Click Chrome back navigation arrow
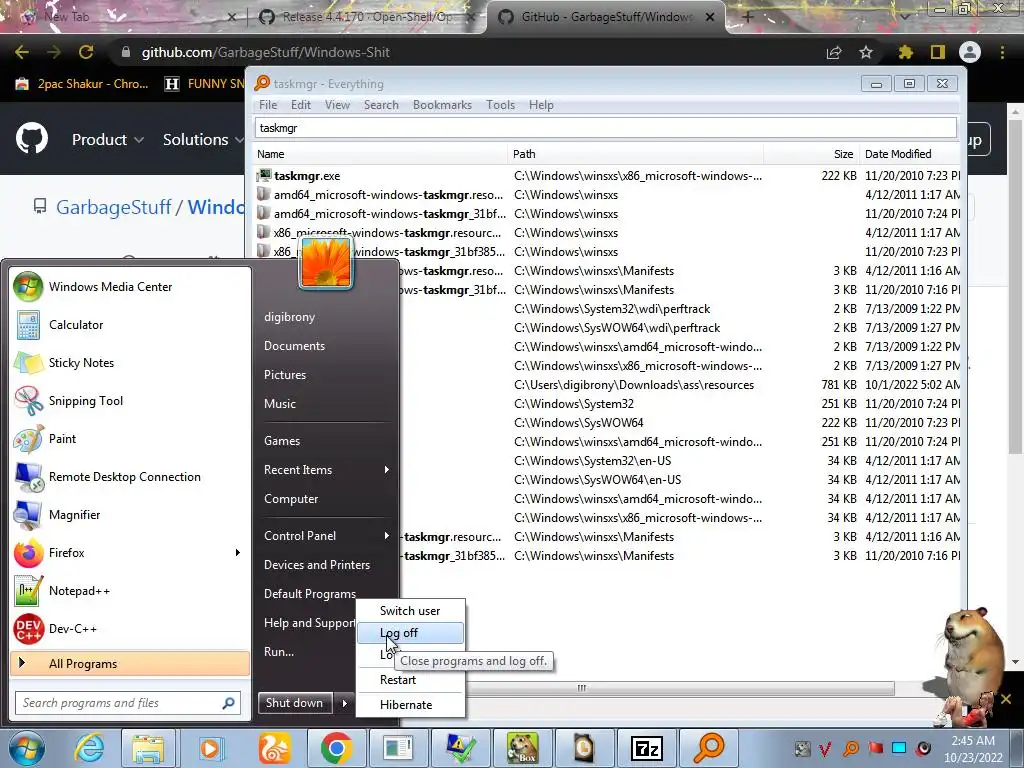Screen dimensions: 1024x768 click(x=22, y=52)
